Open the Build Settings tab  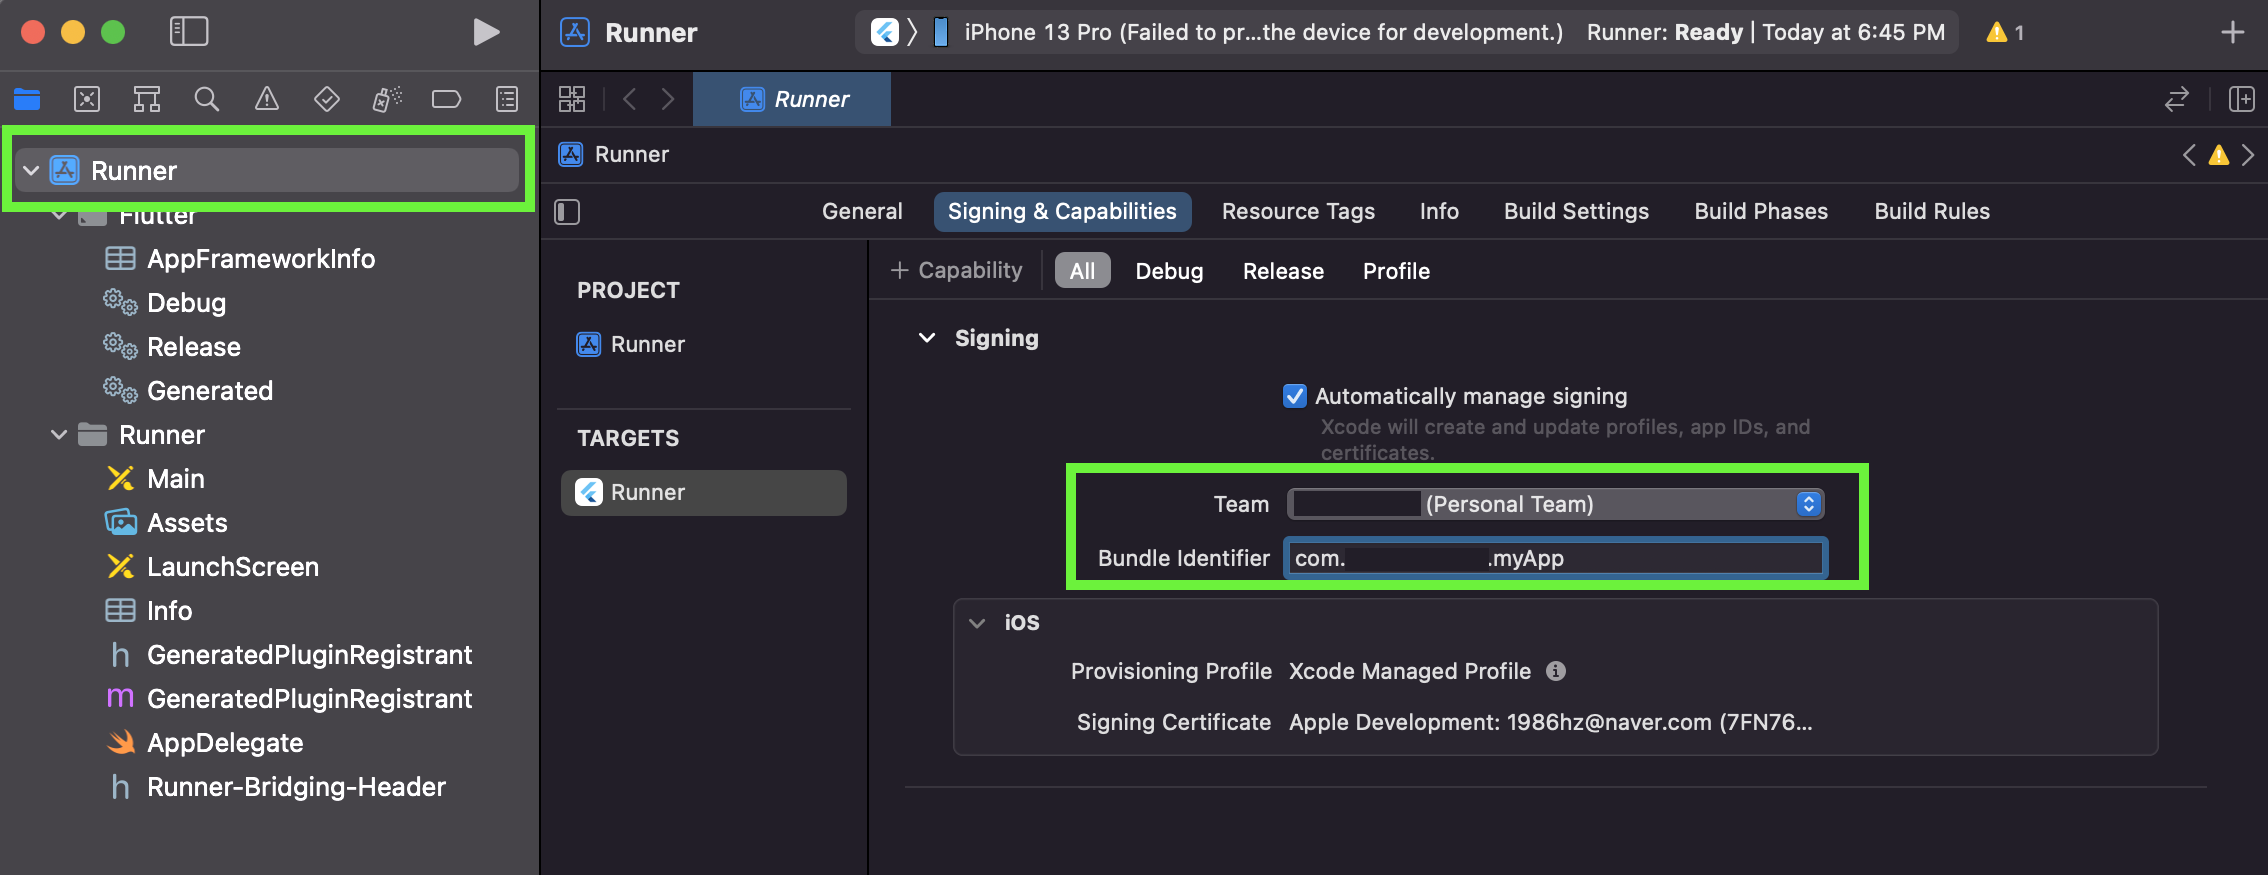pos(1576,212)
